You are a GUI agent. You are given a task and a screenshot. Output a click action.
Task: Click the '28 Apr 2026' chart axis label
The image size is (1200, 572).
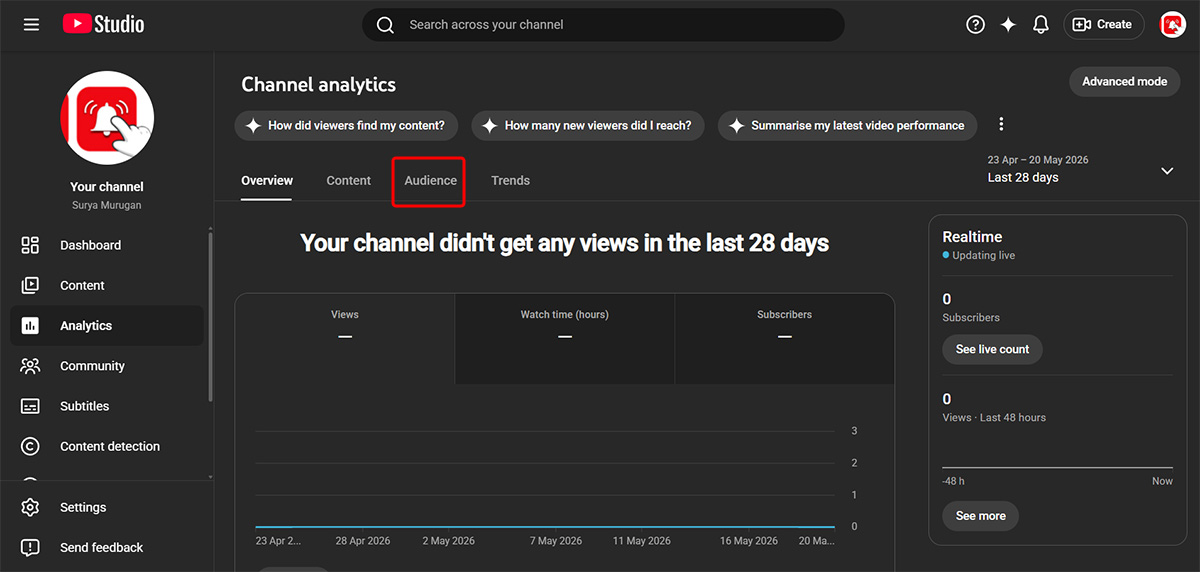click(x=362, y=541)
